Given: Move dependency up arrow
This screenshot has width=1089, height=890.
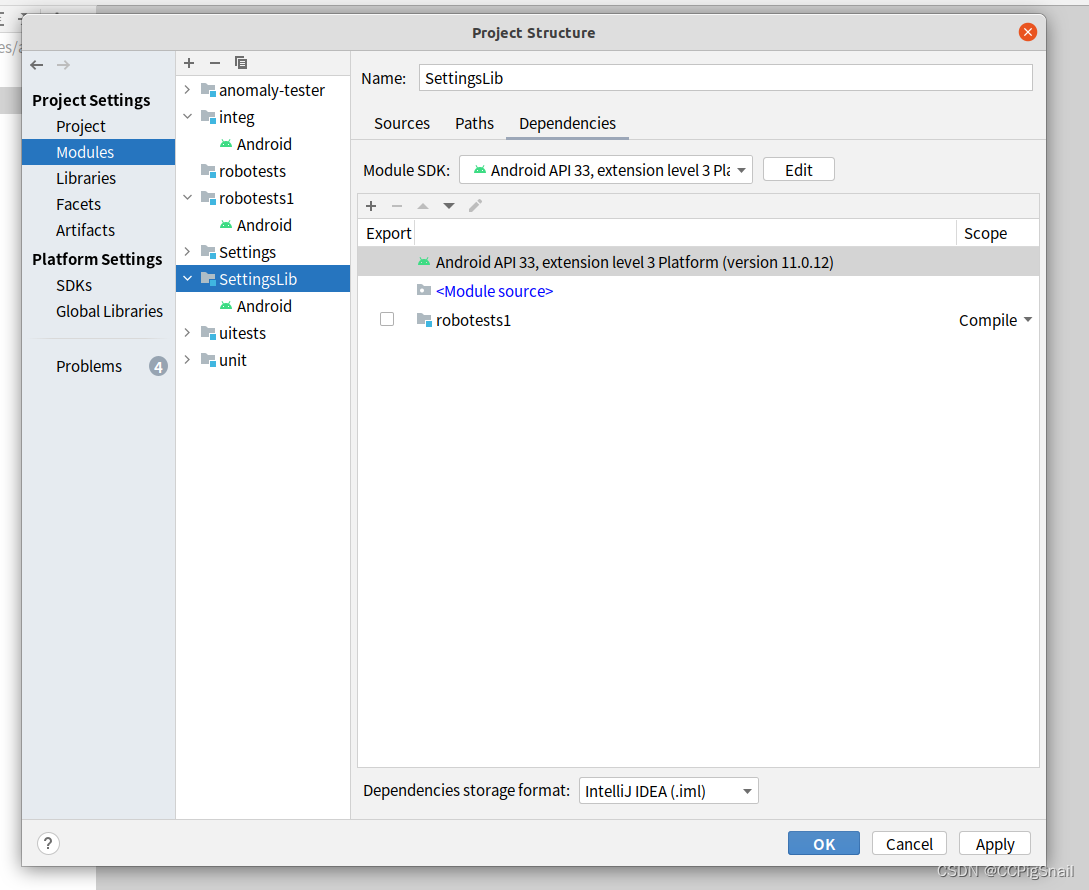Looking at the screenshot, I should pyautogui.click(x=422, y=206).
